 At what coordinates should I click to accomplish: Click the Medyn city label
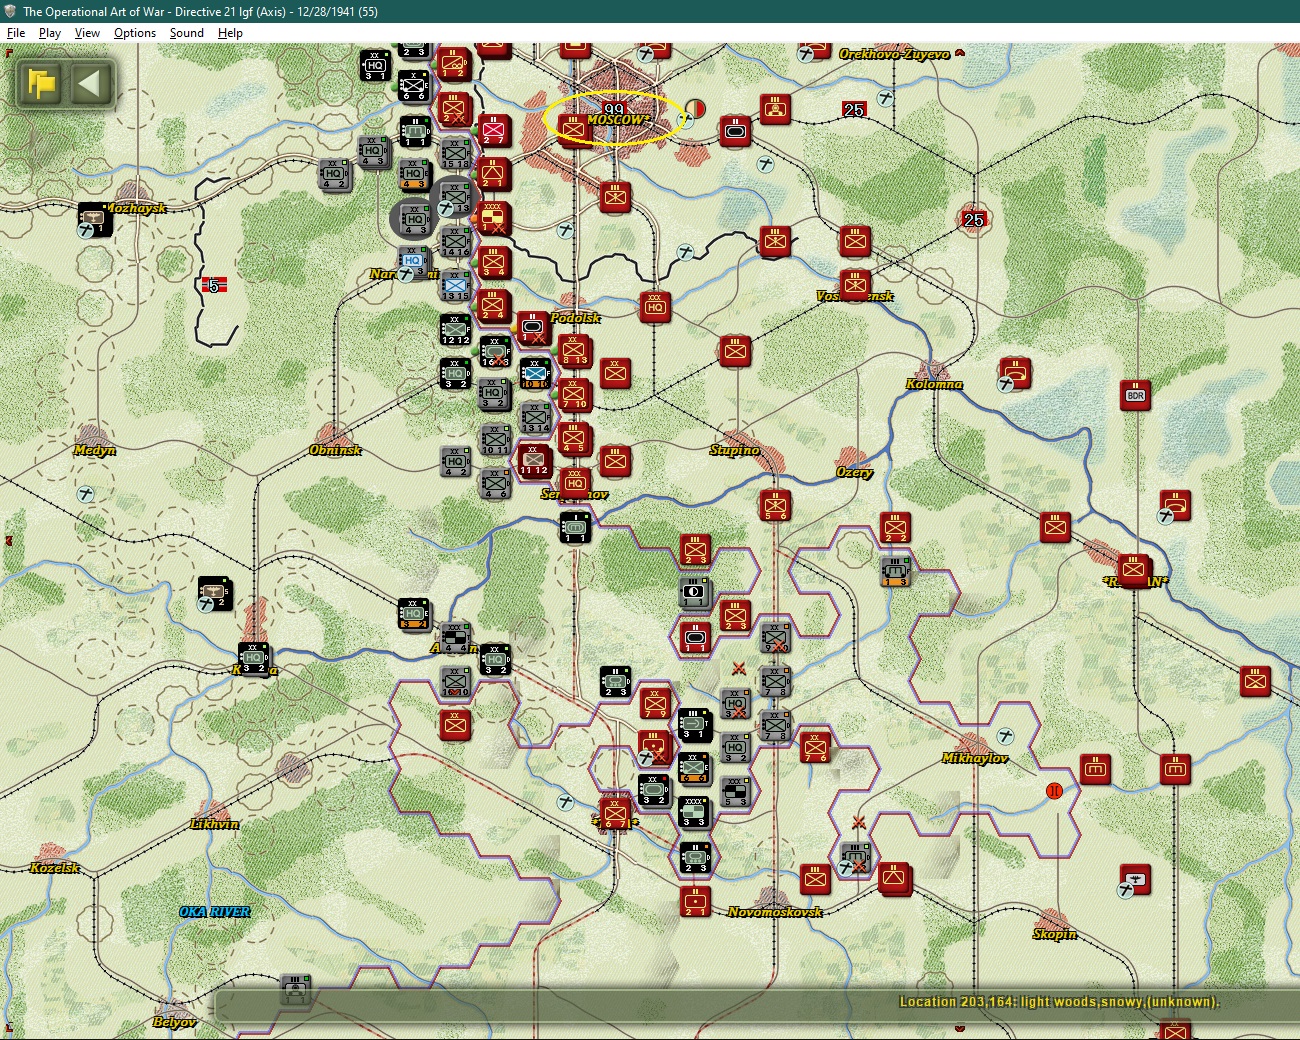click(95, 450)
